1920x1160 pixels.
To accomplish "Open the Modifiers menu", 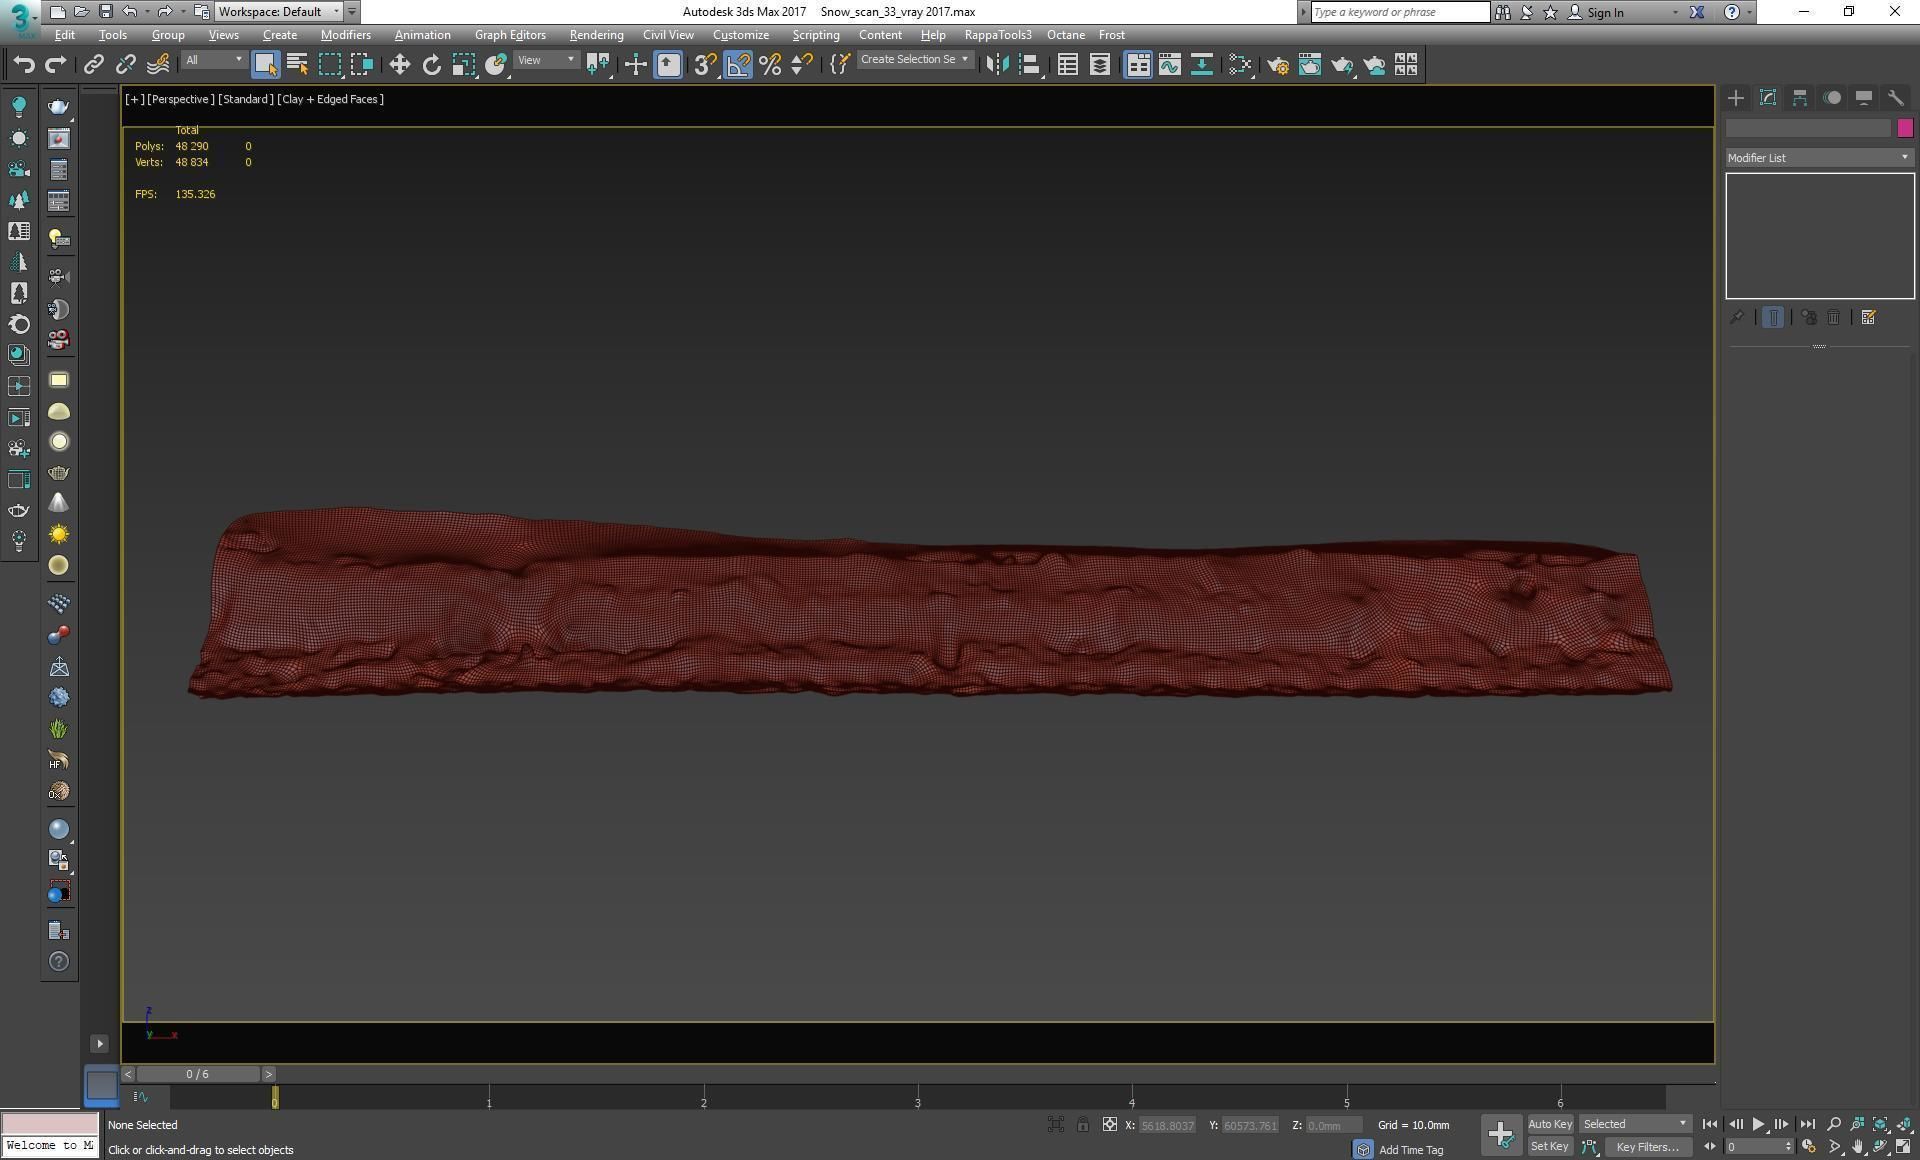I will 345,35.
